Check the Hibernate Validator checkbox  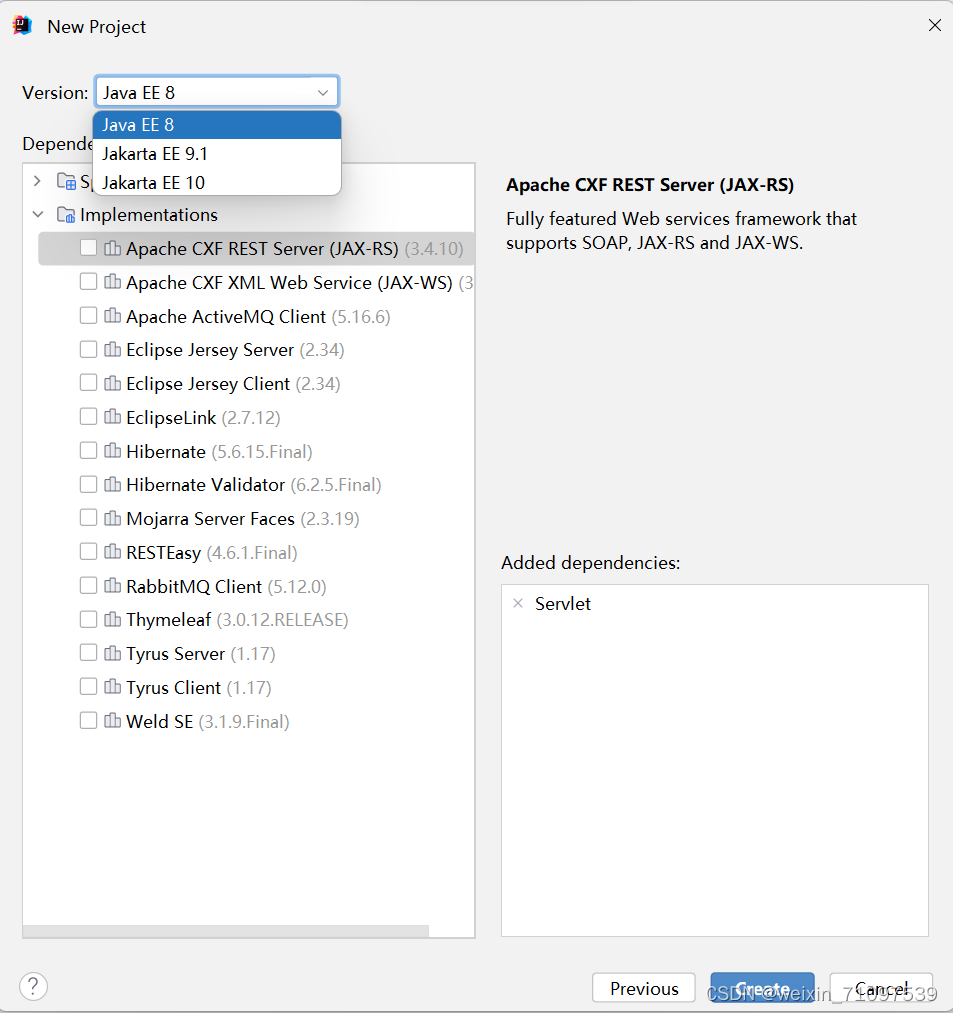click(x=88, y=485)
